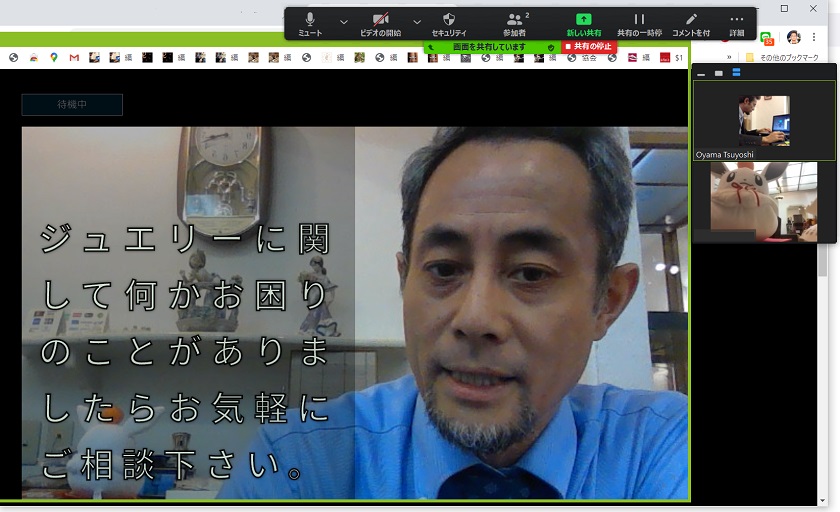Switch video panel to blue grid view
The image size is (840, 512).
tap(737, 73)
